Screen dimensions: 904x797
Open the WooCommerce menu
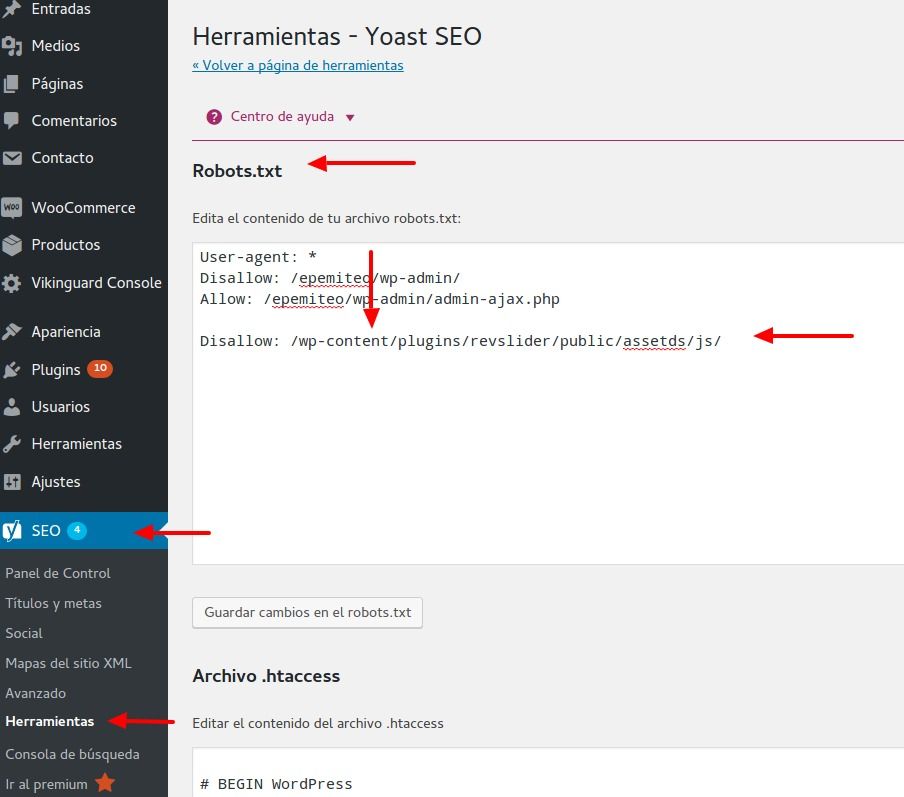pyautogui.click(x=84, y=207)
